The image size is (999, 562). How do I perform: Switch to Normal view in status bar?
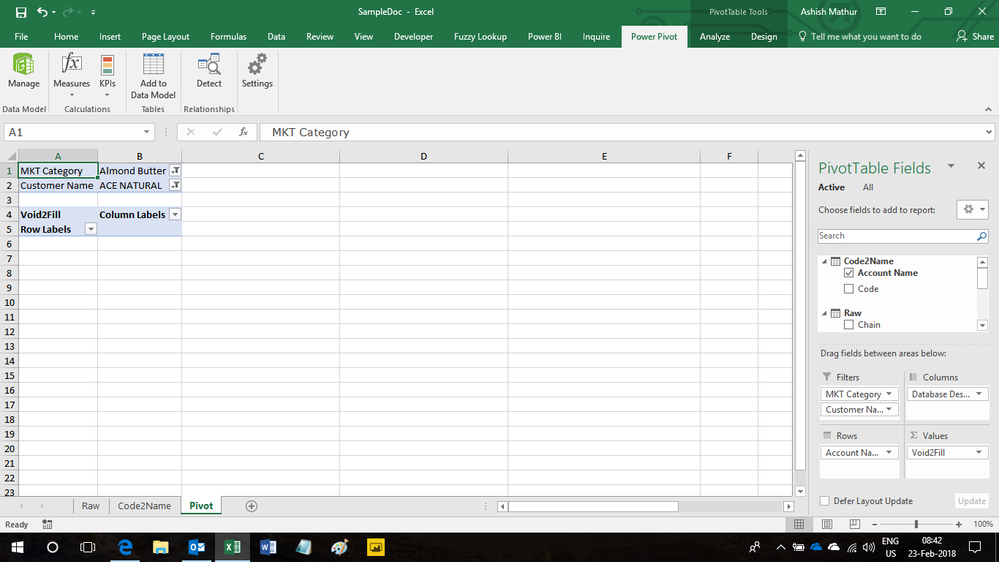coord(798,524)
